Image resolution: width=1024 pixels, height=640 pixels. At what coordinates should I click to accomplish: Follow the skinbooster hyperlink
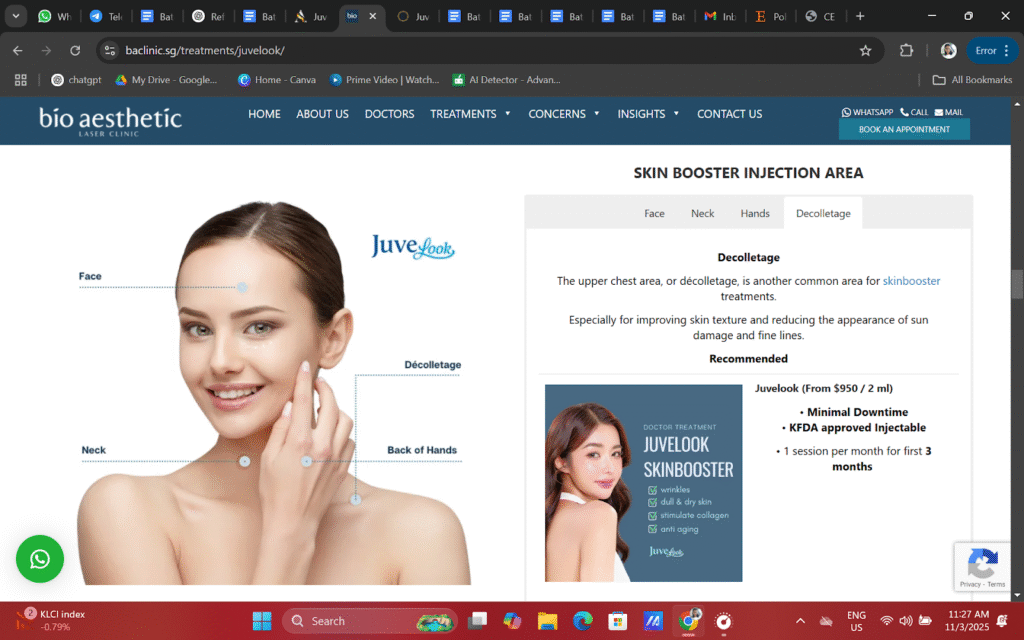911,281
